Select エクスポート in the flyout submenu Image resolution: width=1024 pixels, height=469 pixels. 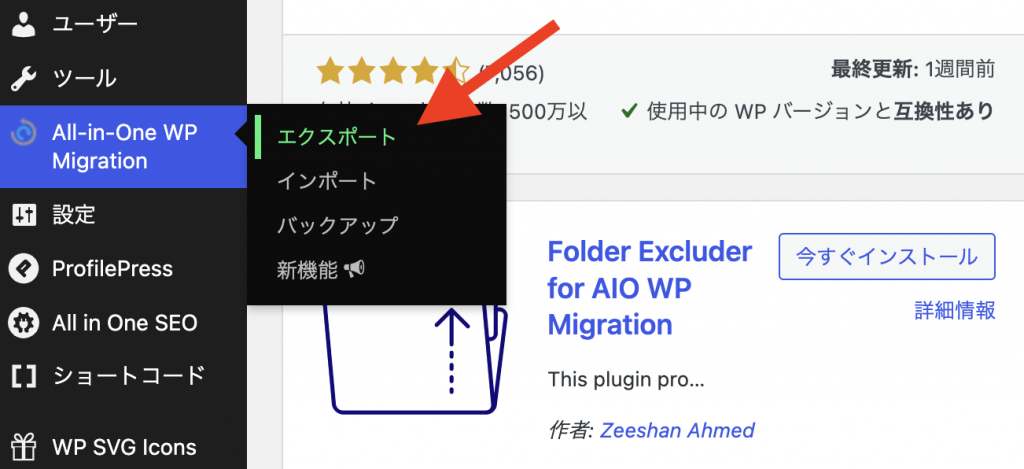point(337,137)
